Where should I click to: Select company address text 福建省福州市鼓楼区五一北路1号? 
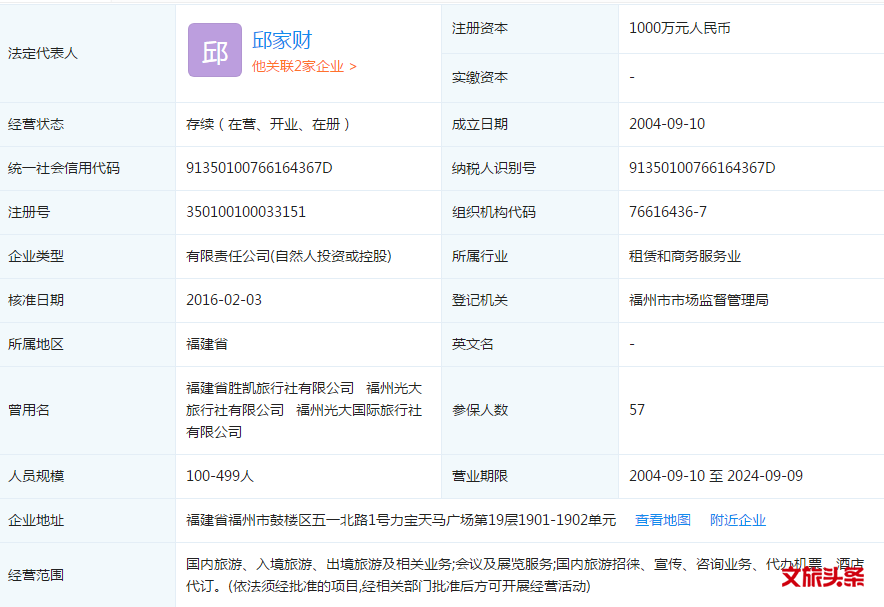click(288, 520)
